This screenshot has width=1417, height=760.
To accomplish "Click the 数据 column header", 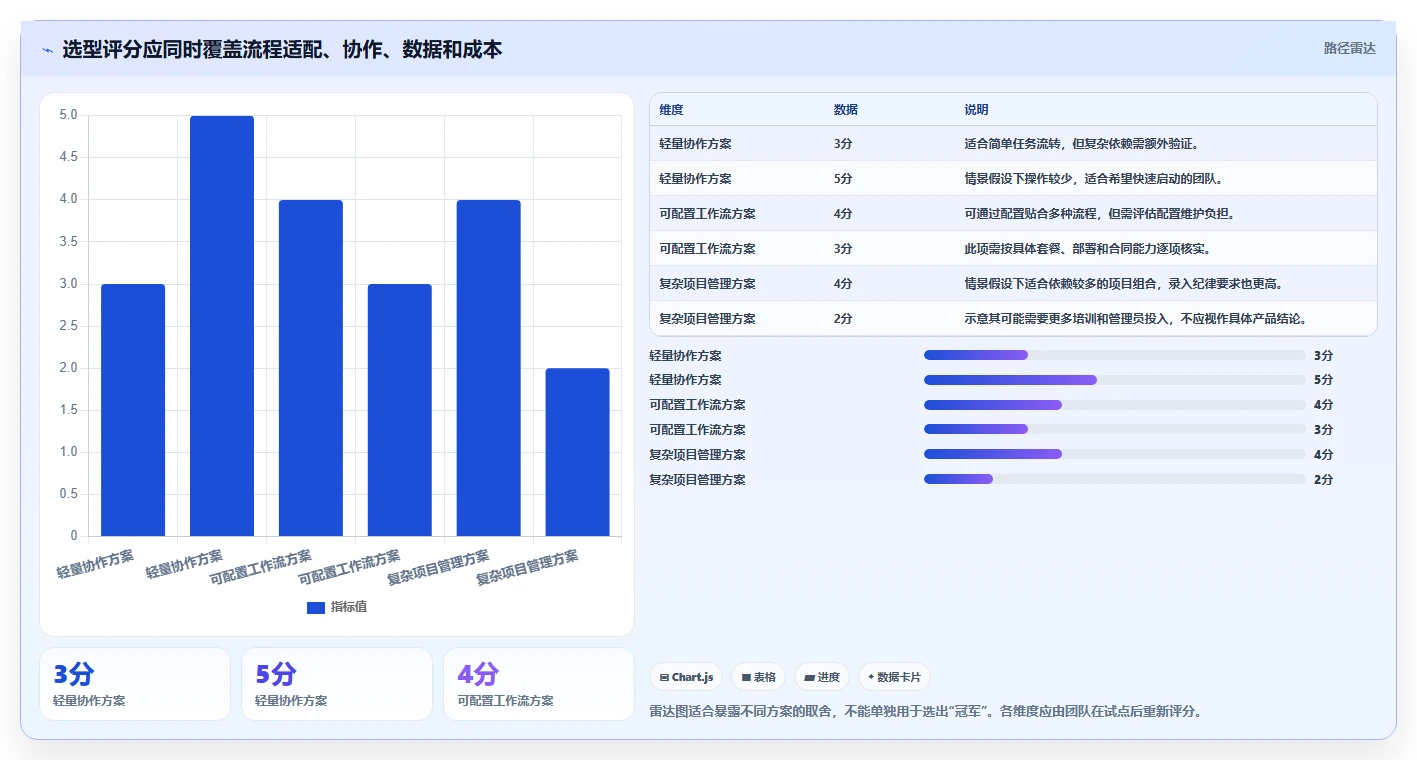I will click(845, 109).
